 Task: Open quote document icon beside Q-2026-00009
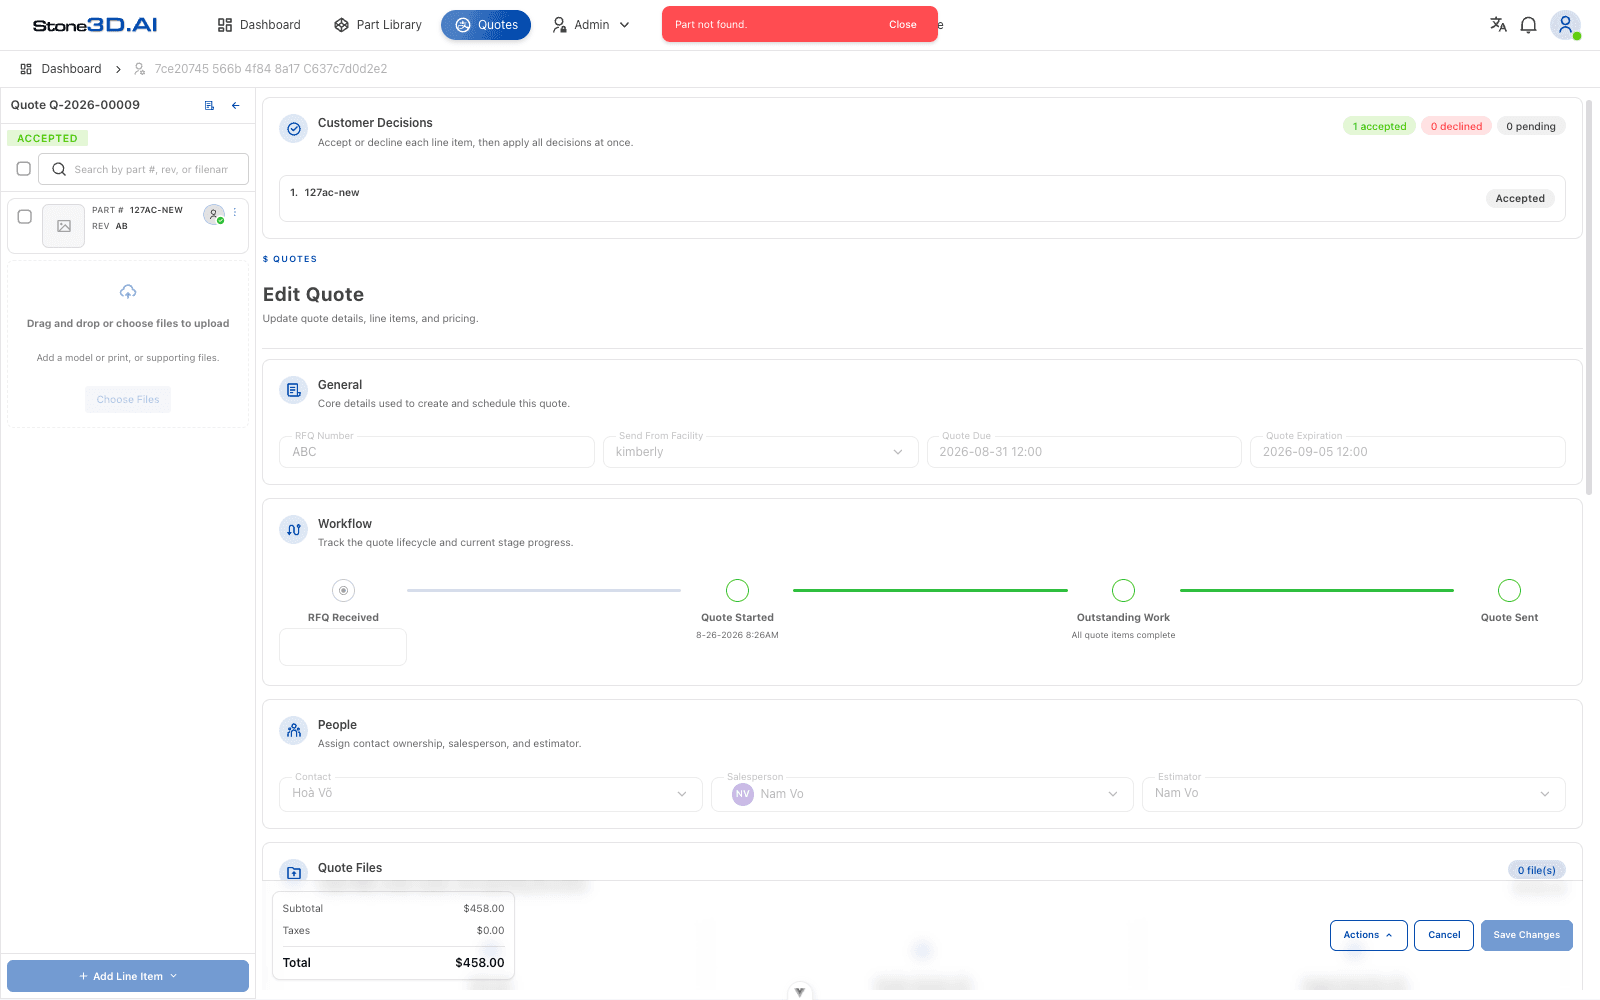209,105
